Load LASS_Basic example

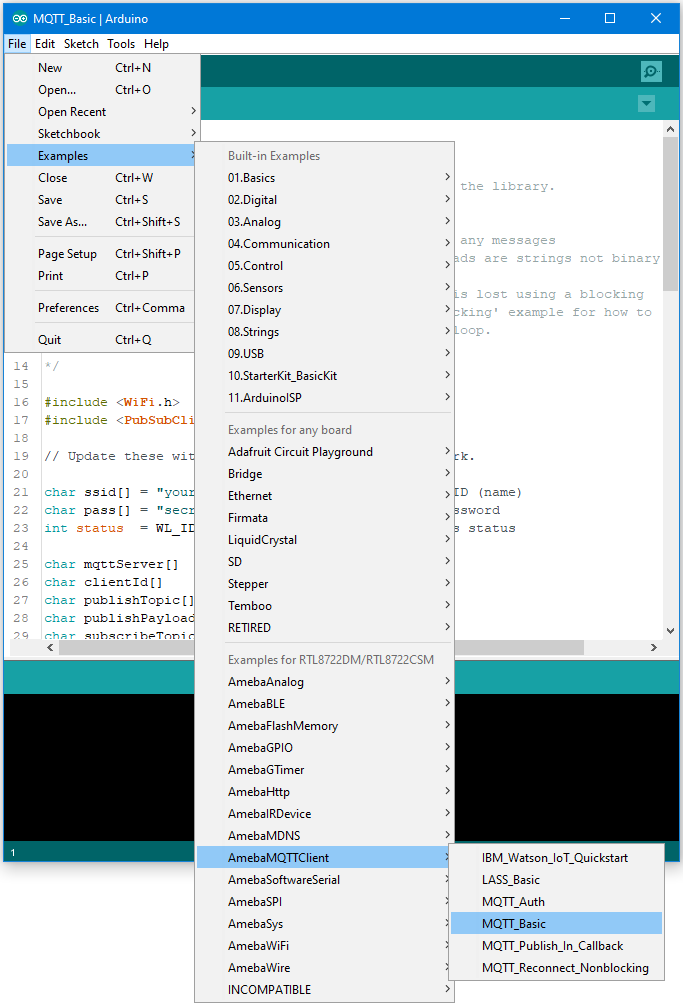pos(556,880)
